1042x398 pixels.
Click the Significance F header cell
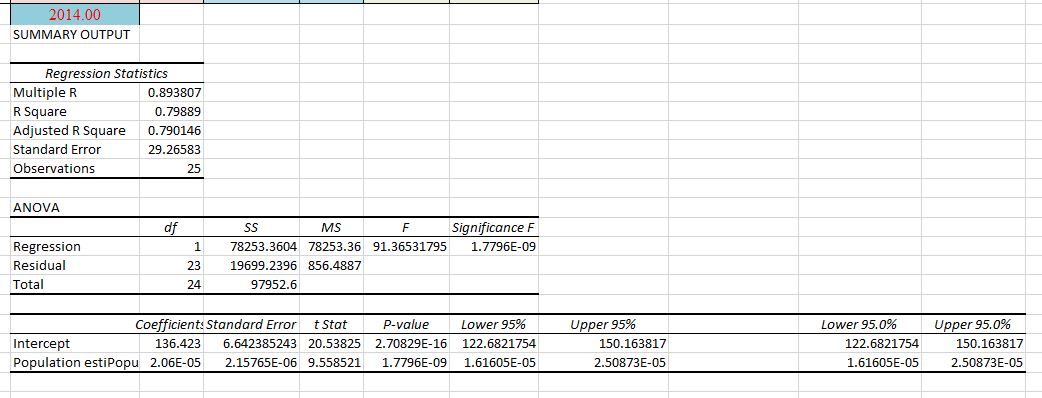tap(494, 227)
